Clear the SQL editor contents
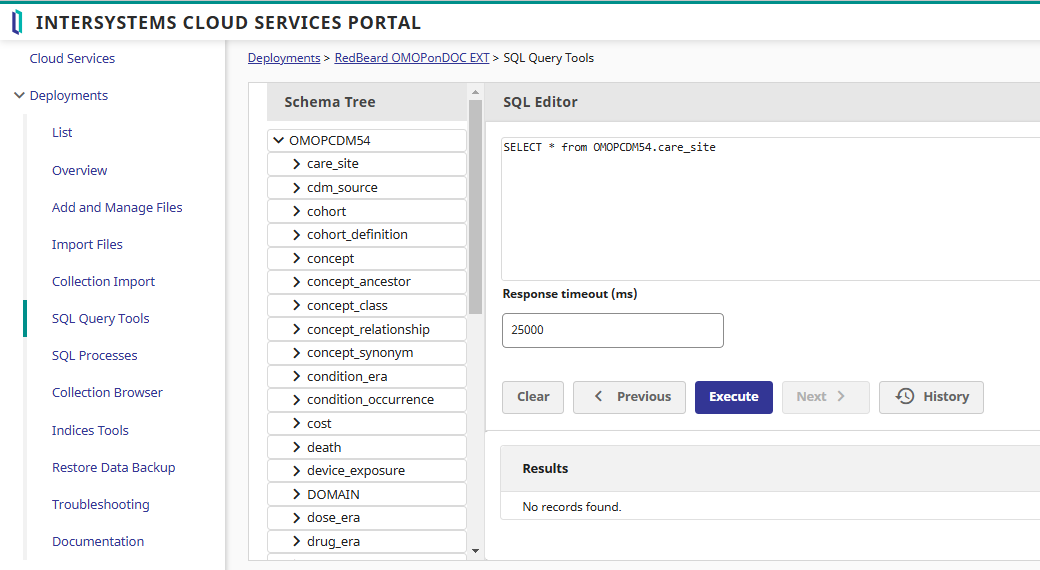Viewport: 1040px width, 570px height. (x=533, y=397)
